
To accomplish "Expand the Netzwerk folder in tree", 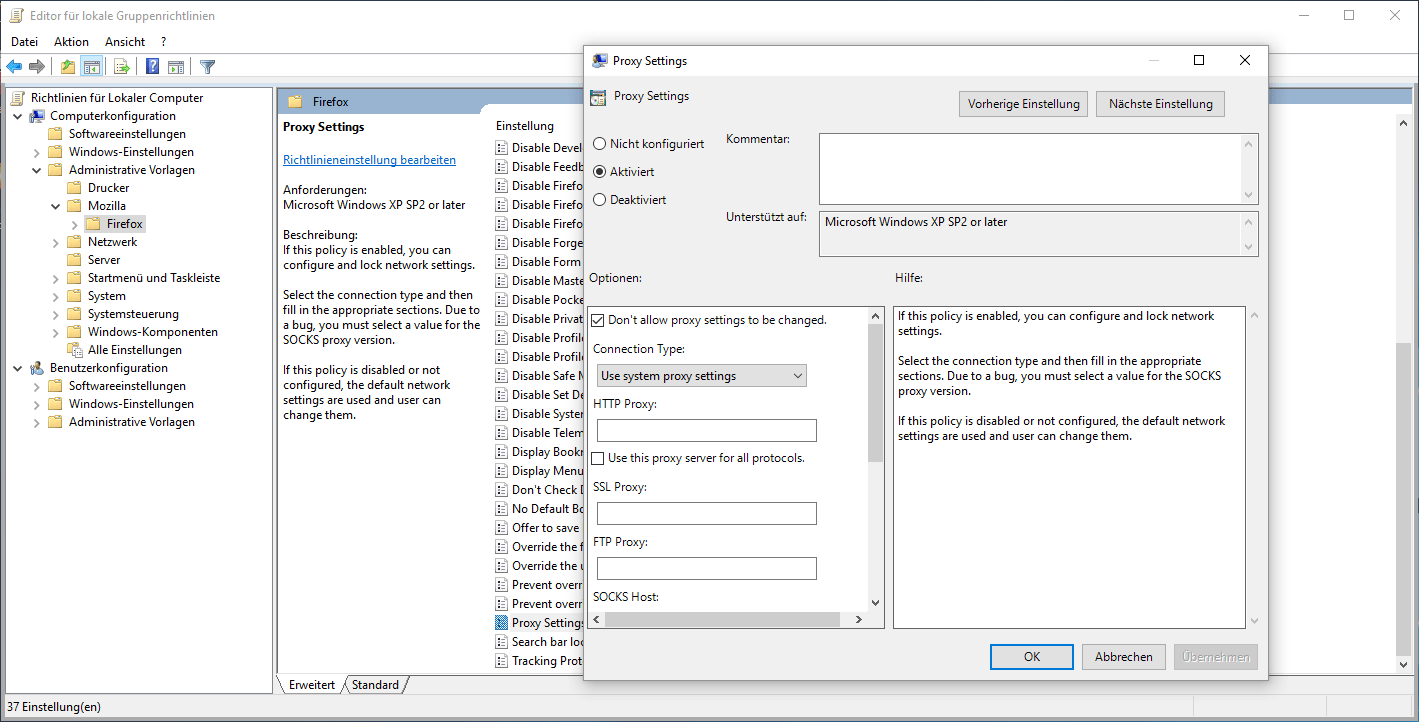I will click(55, 242).
